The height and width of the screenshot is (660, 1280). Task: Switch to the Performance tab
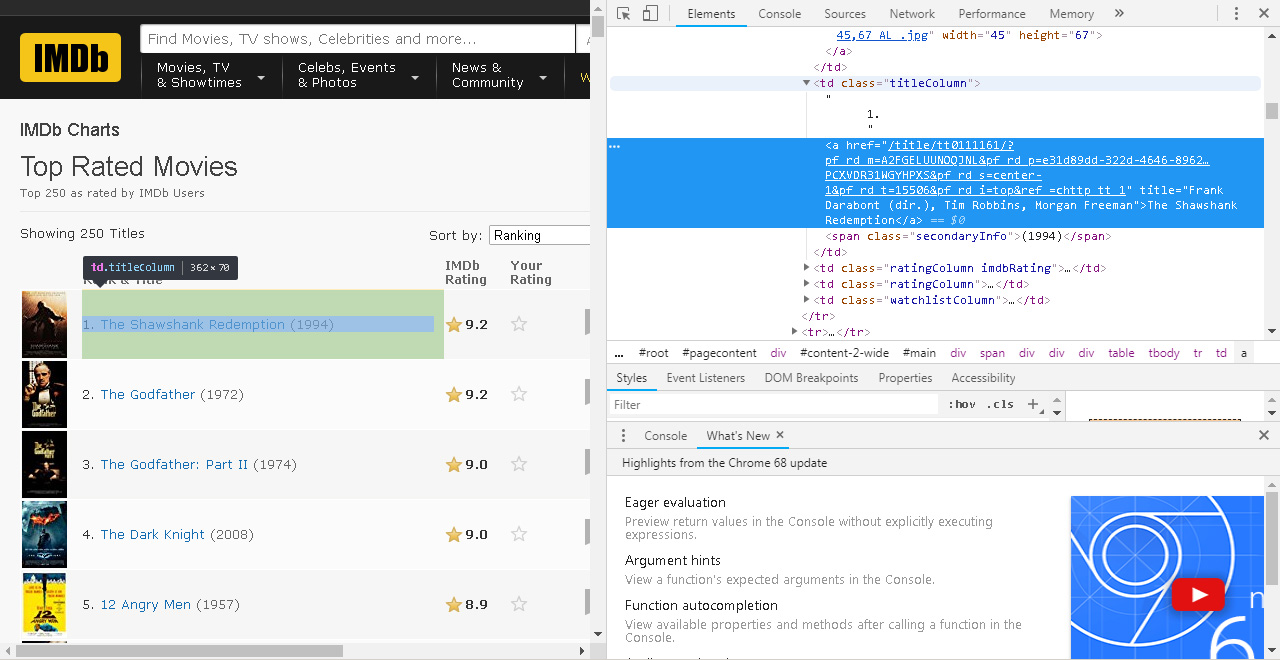[x=992, y=14]
